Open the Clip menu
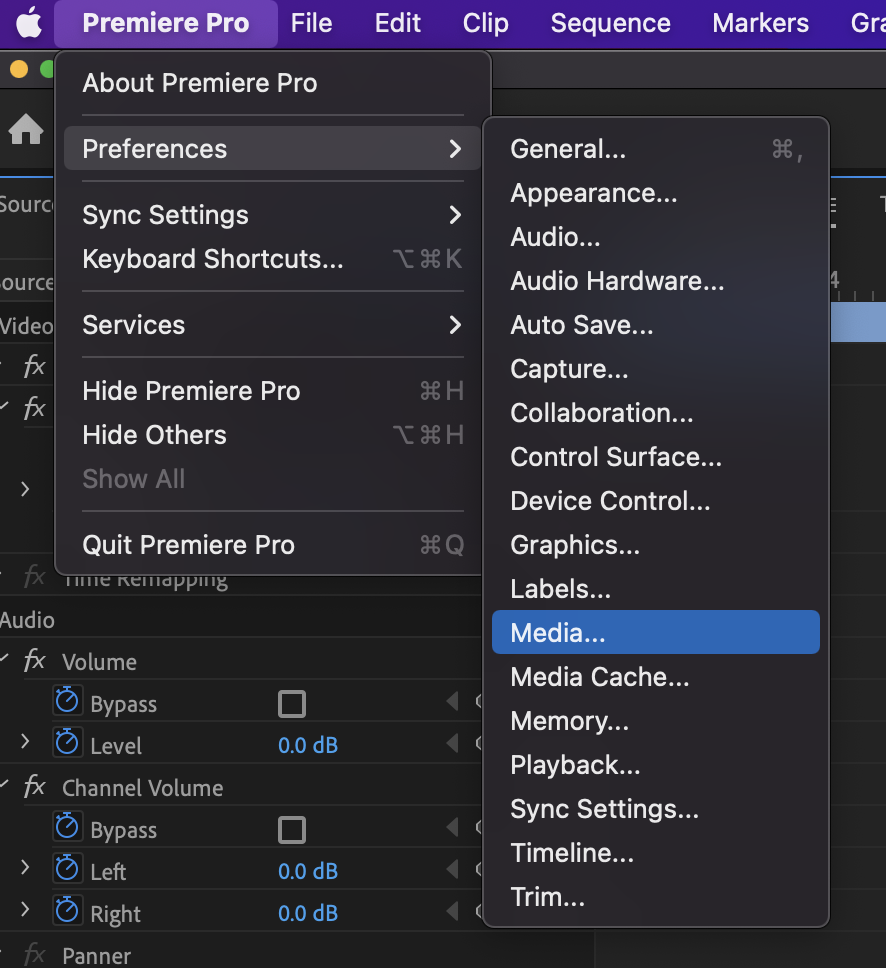The image size is (886, 968). click(486, 23)
